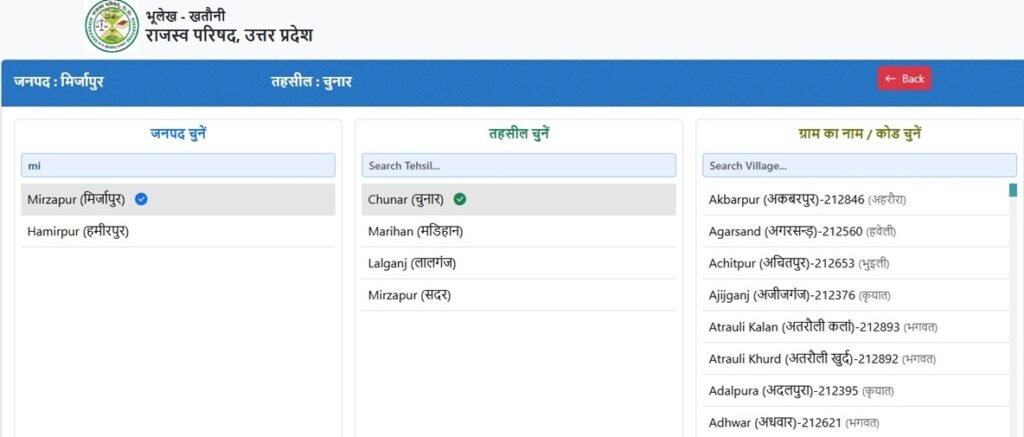Click the green checkmark beside Chunar tehsil

(x=460, y=199)
